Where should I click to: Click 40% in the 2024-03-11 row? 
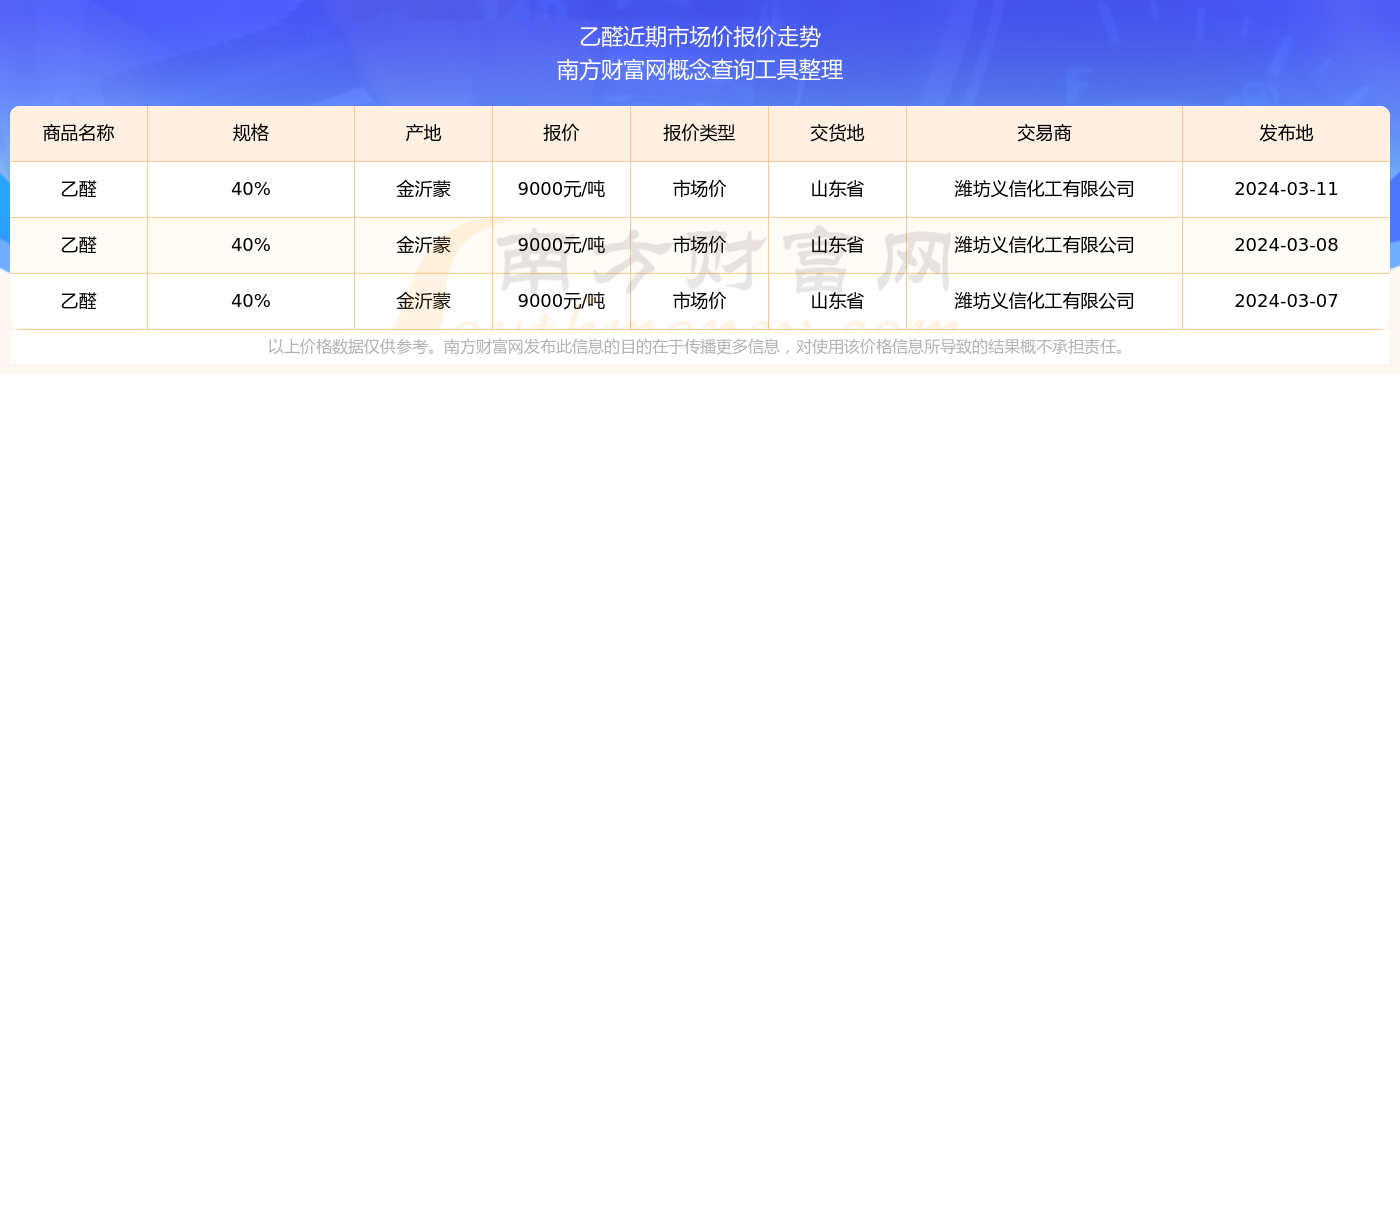point(251,189)
